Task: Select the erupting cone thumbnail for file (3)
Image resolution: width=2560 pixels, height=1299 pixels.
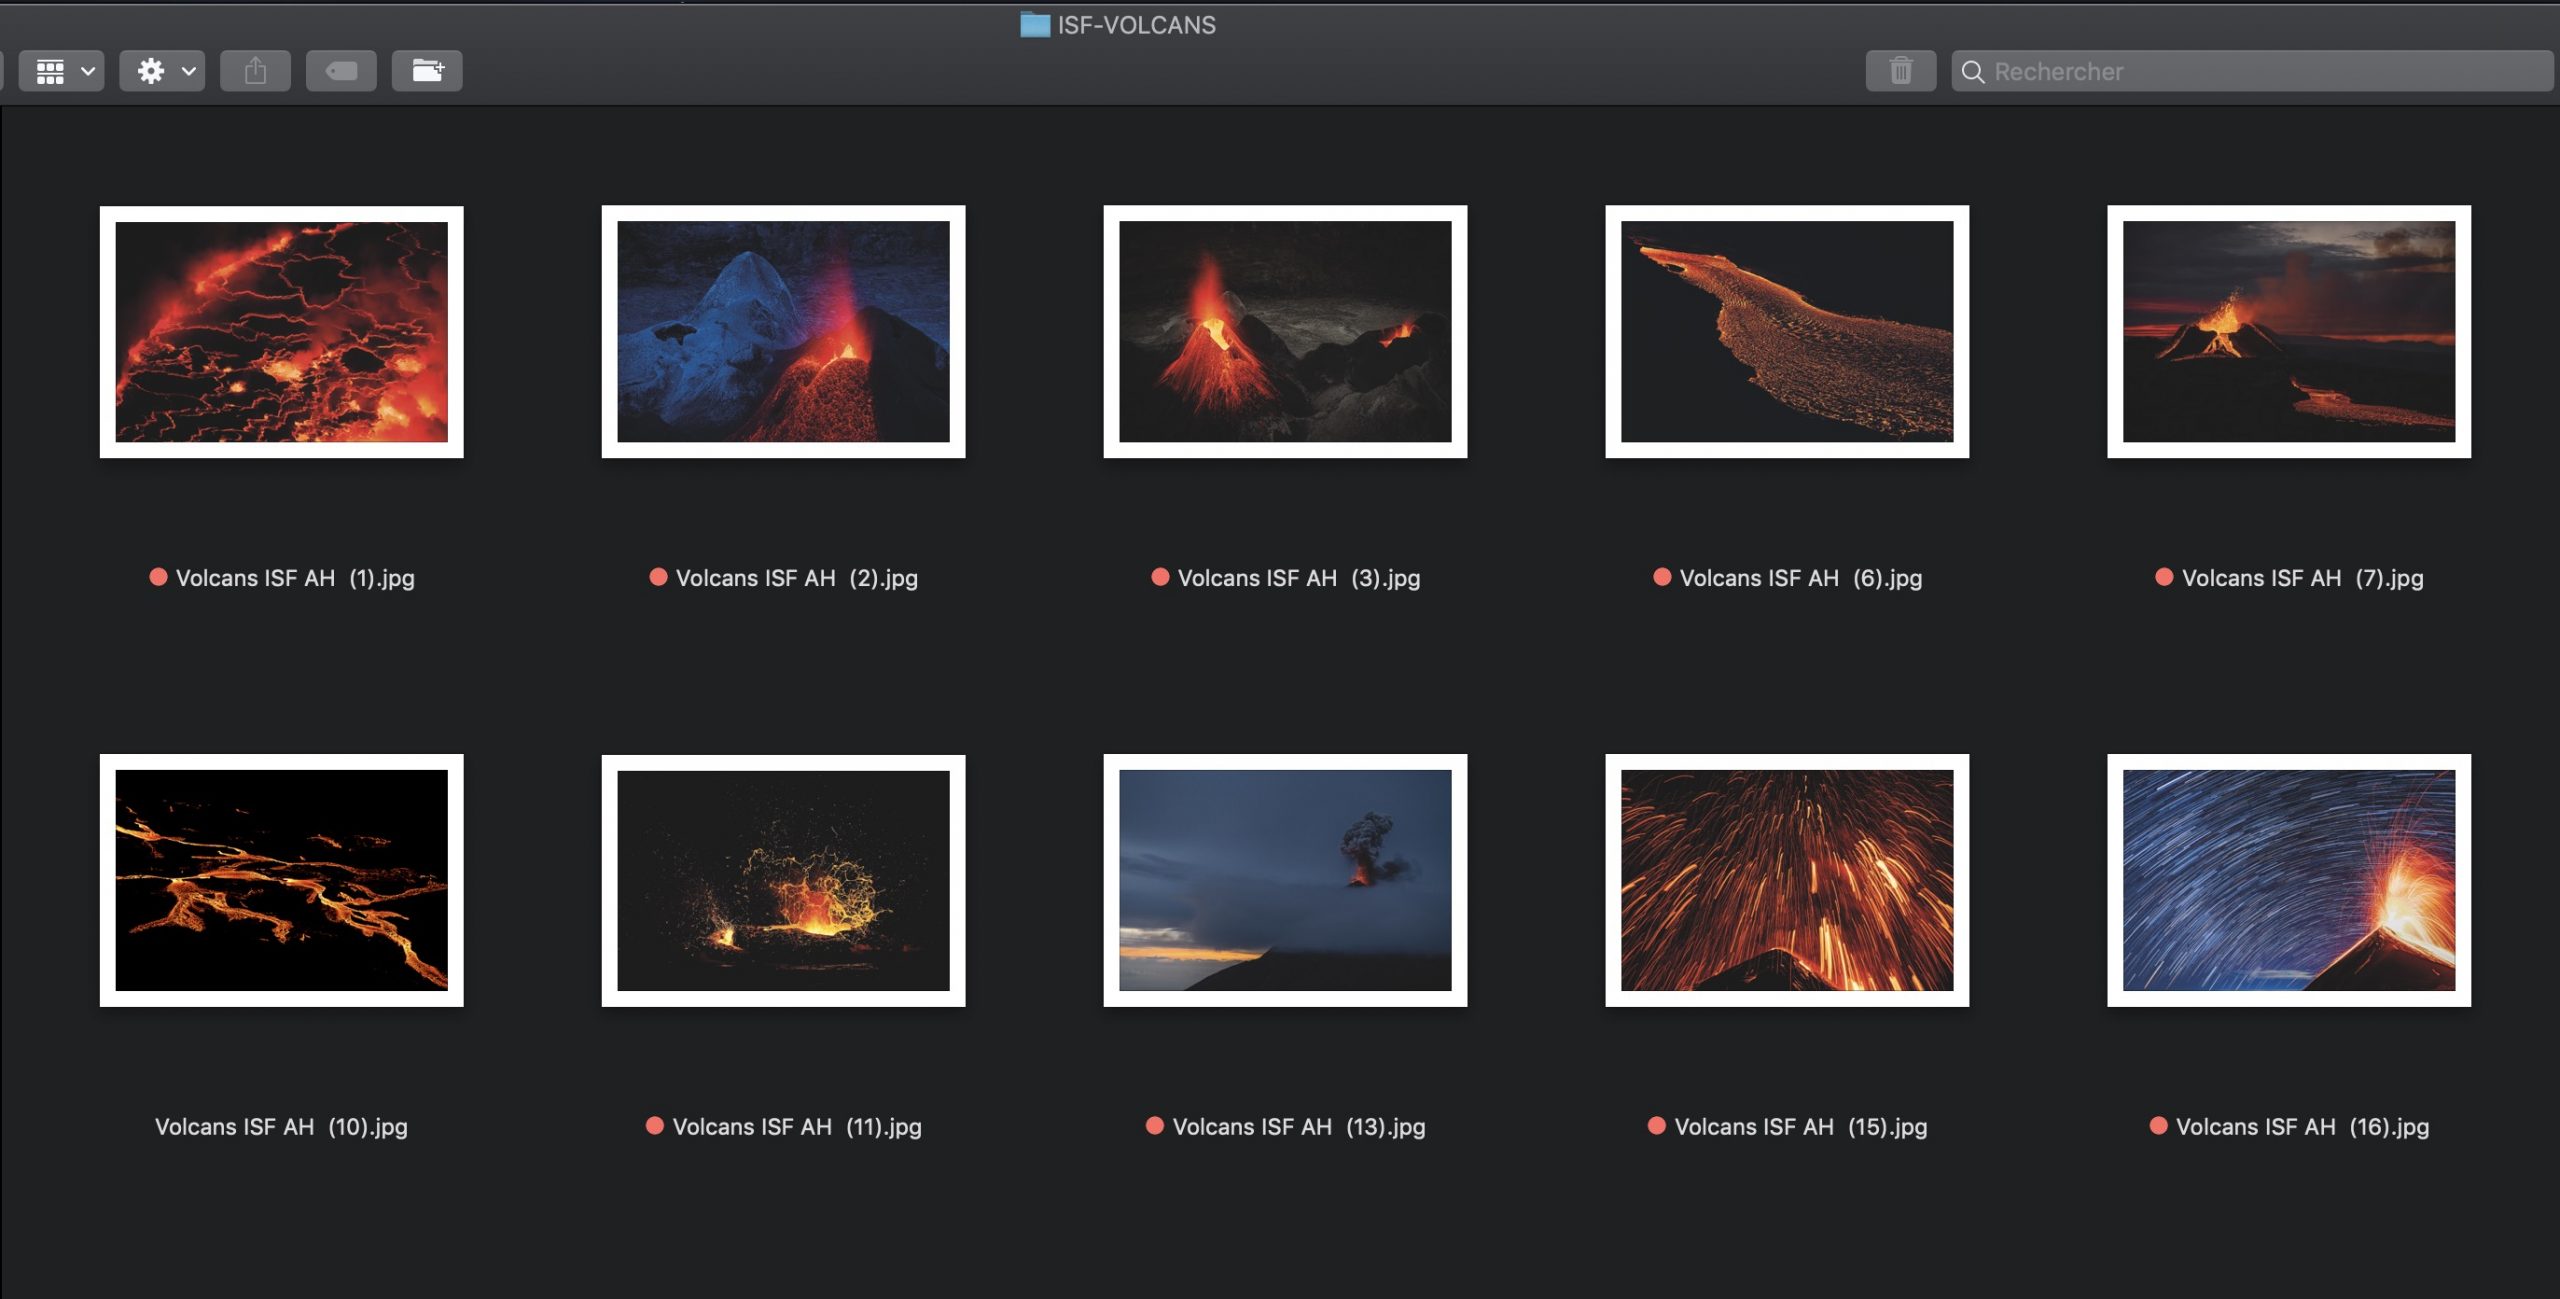Action: point(1285,331)
